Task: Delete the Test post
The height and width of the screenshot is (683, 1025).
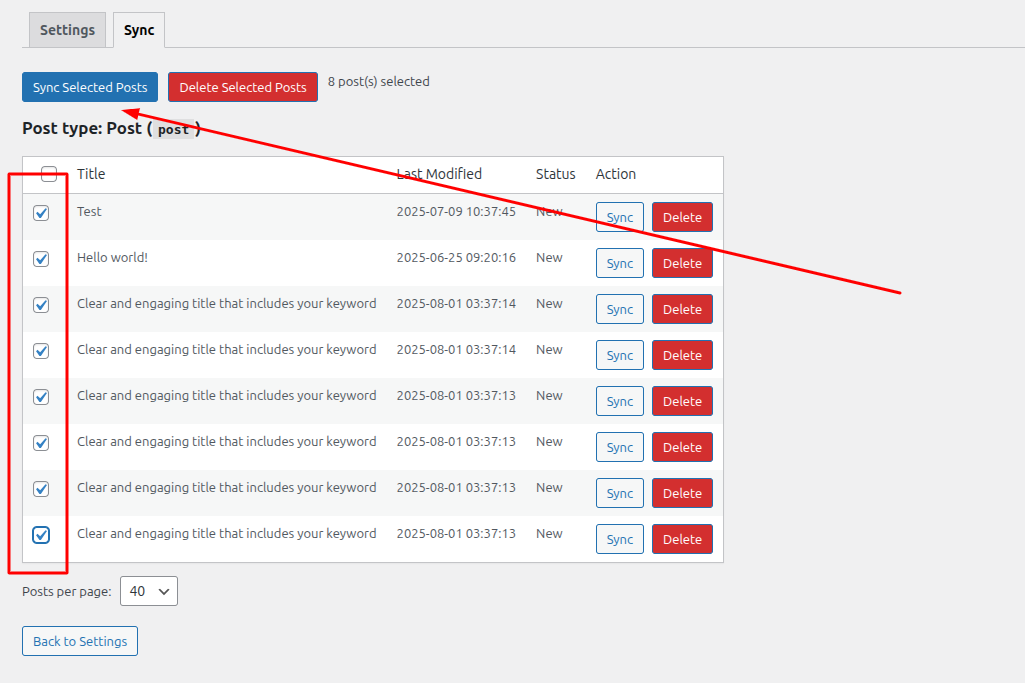Action: (x=682, y=218)
